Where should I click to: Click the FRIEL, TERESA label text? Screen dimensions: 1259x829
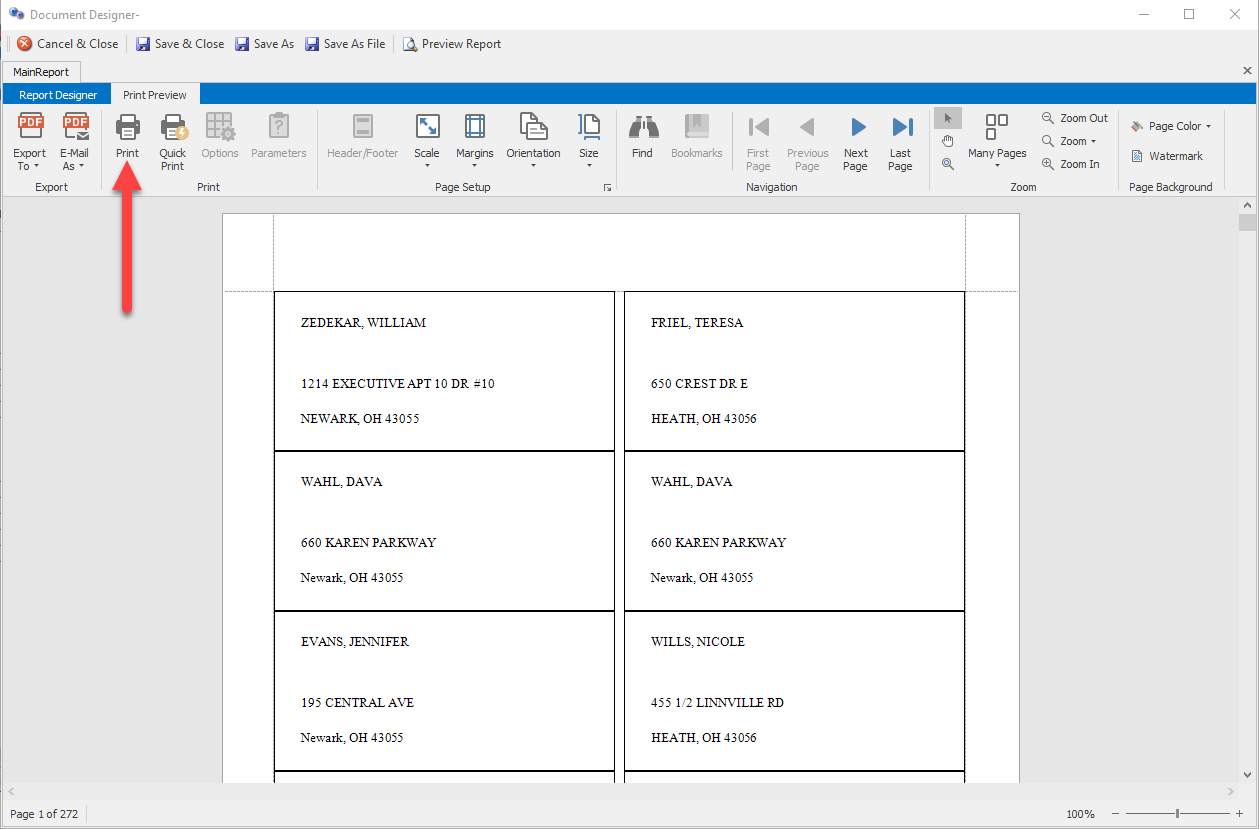point(697,323)
